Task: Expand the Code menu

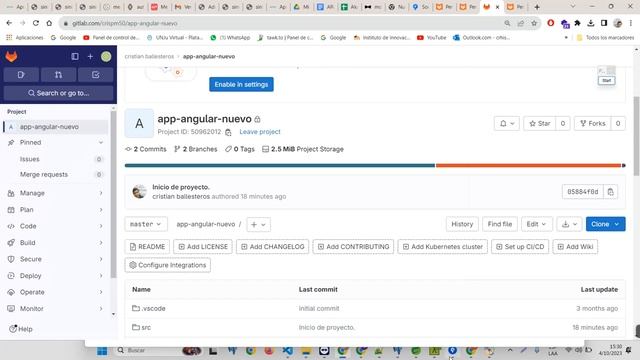Action: (x=56, y=226)
